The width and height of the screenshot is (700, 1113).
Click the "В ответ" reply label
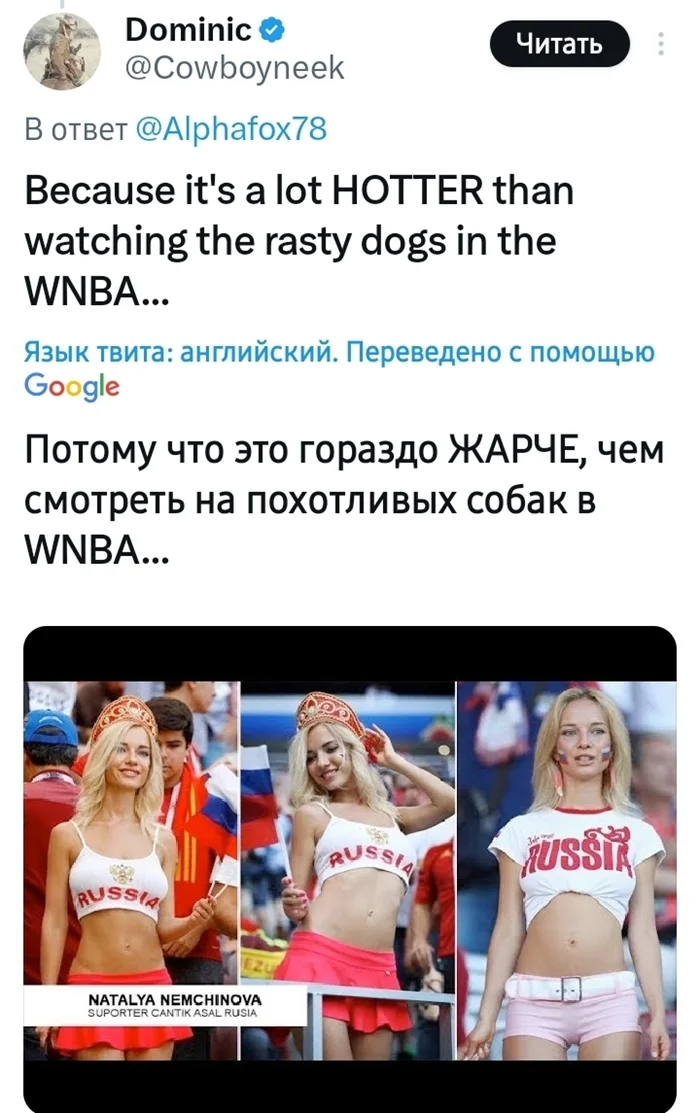click(76, 130)
